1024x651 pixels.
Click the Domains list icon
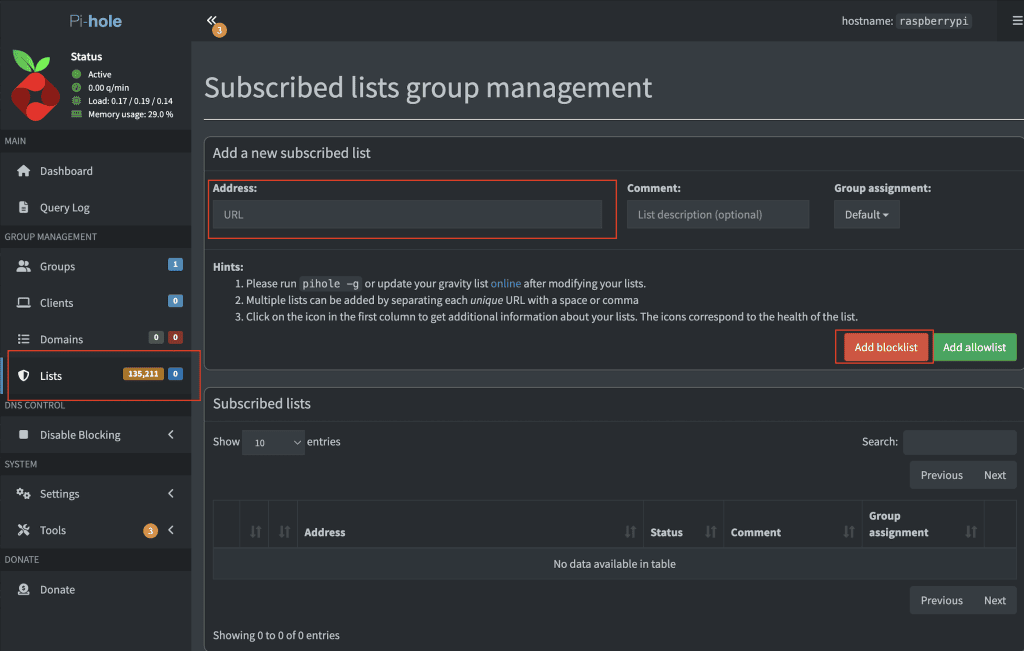[24, 340]
